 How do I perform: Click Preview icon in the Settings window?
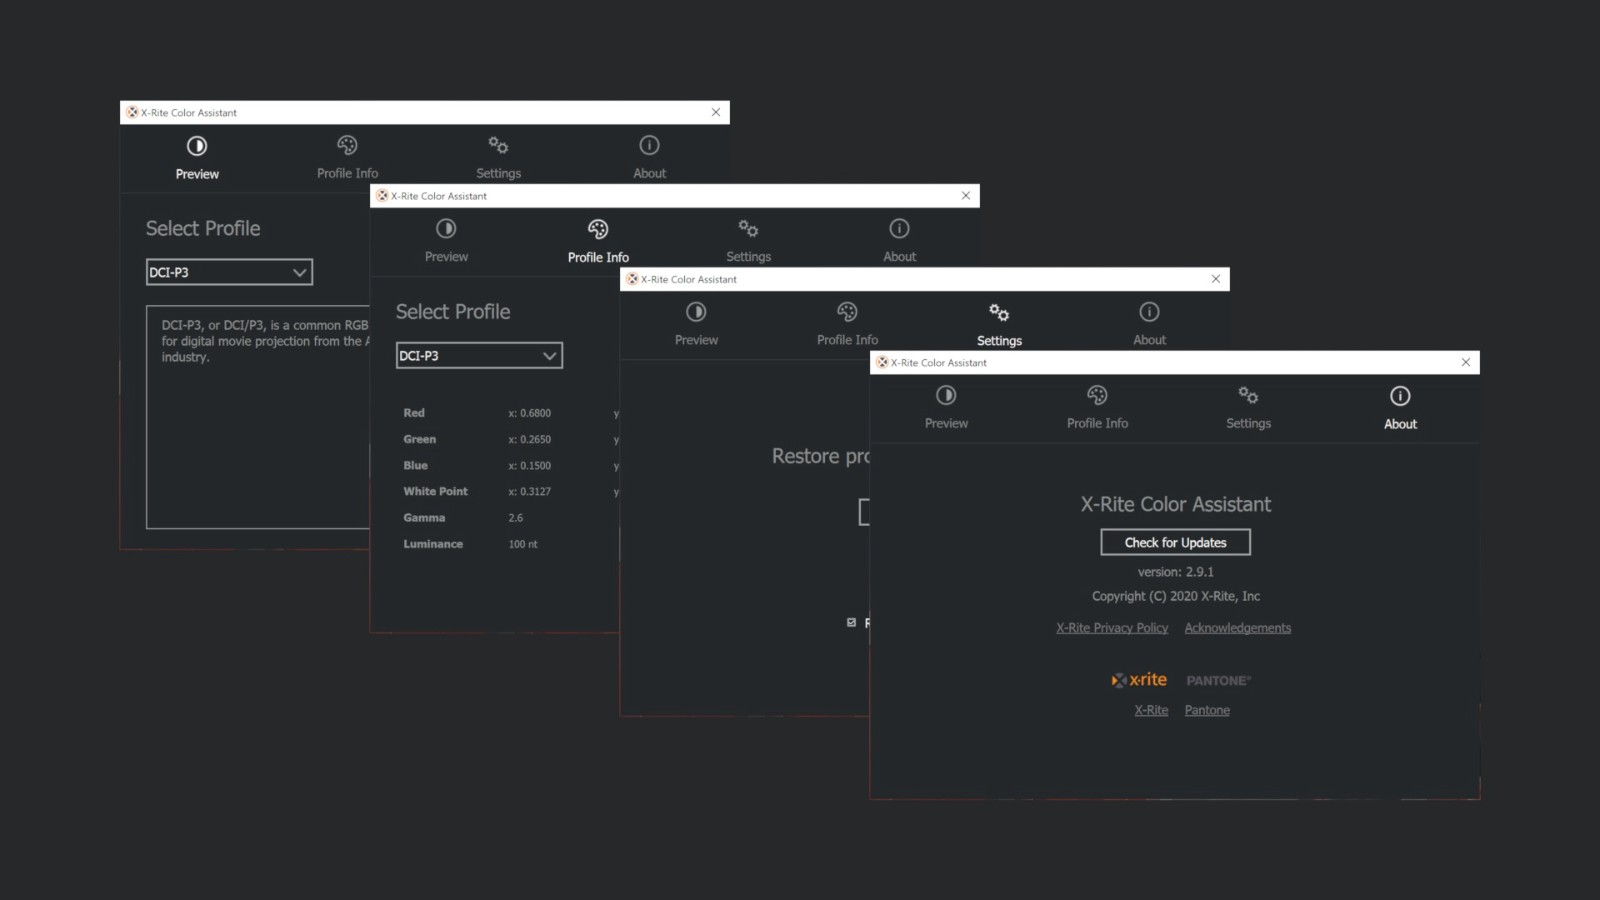click(696, 312)
